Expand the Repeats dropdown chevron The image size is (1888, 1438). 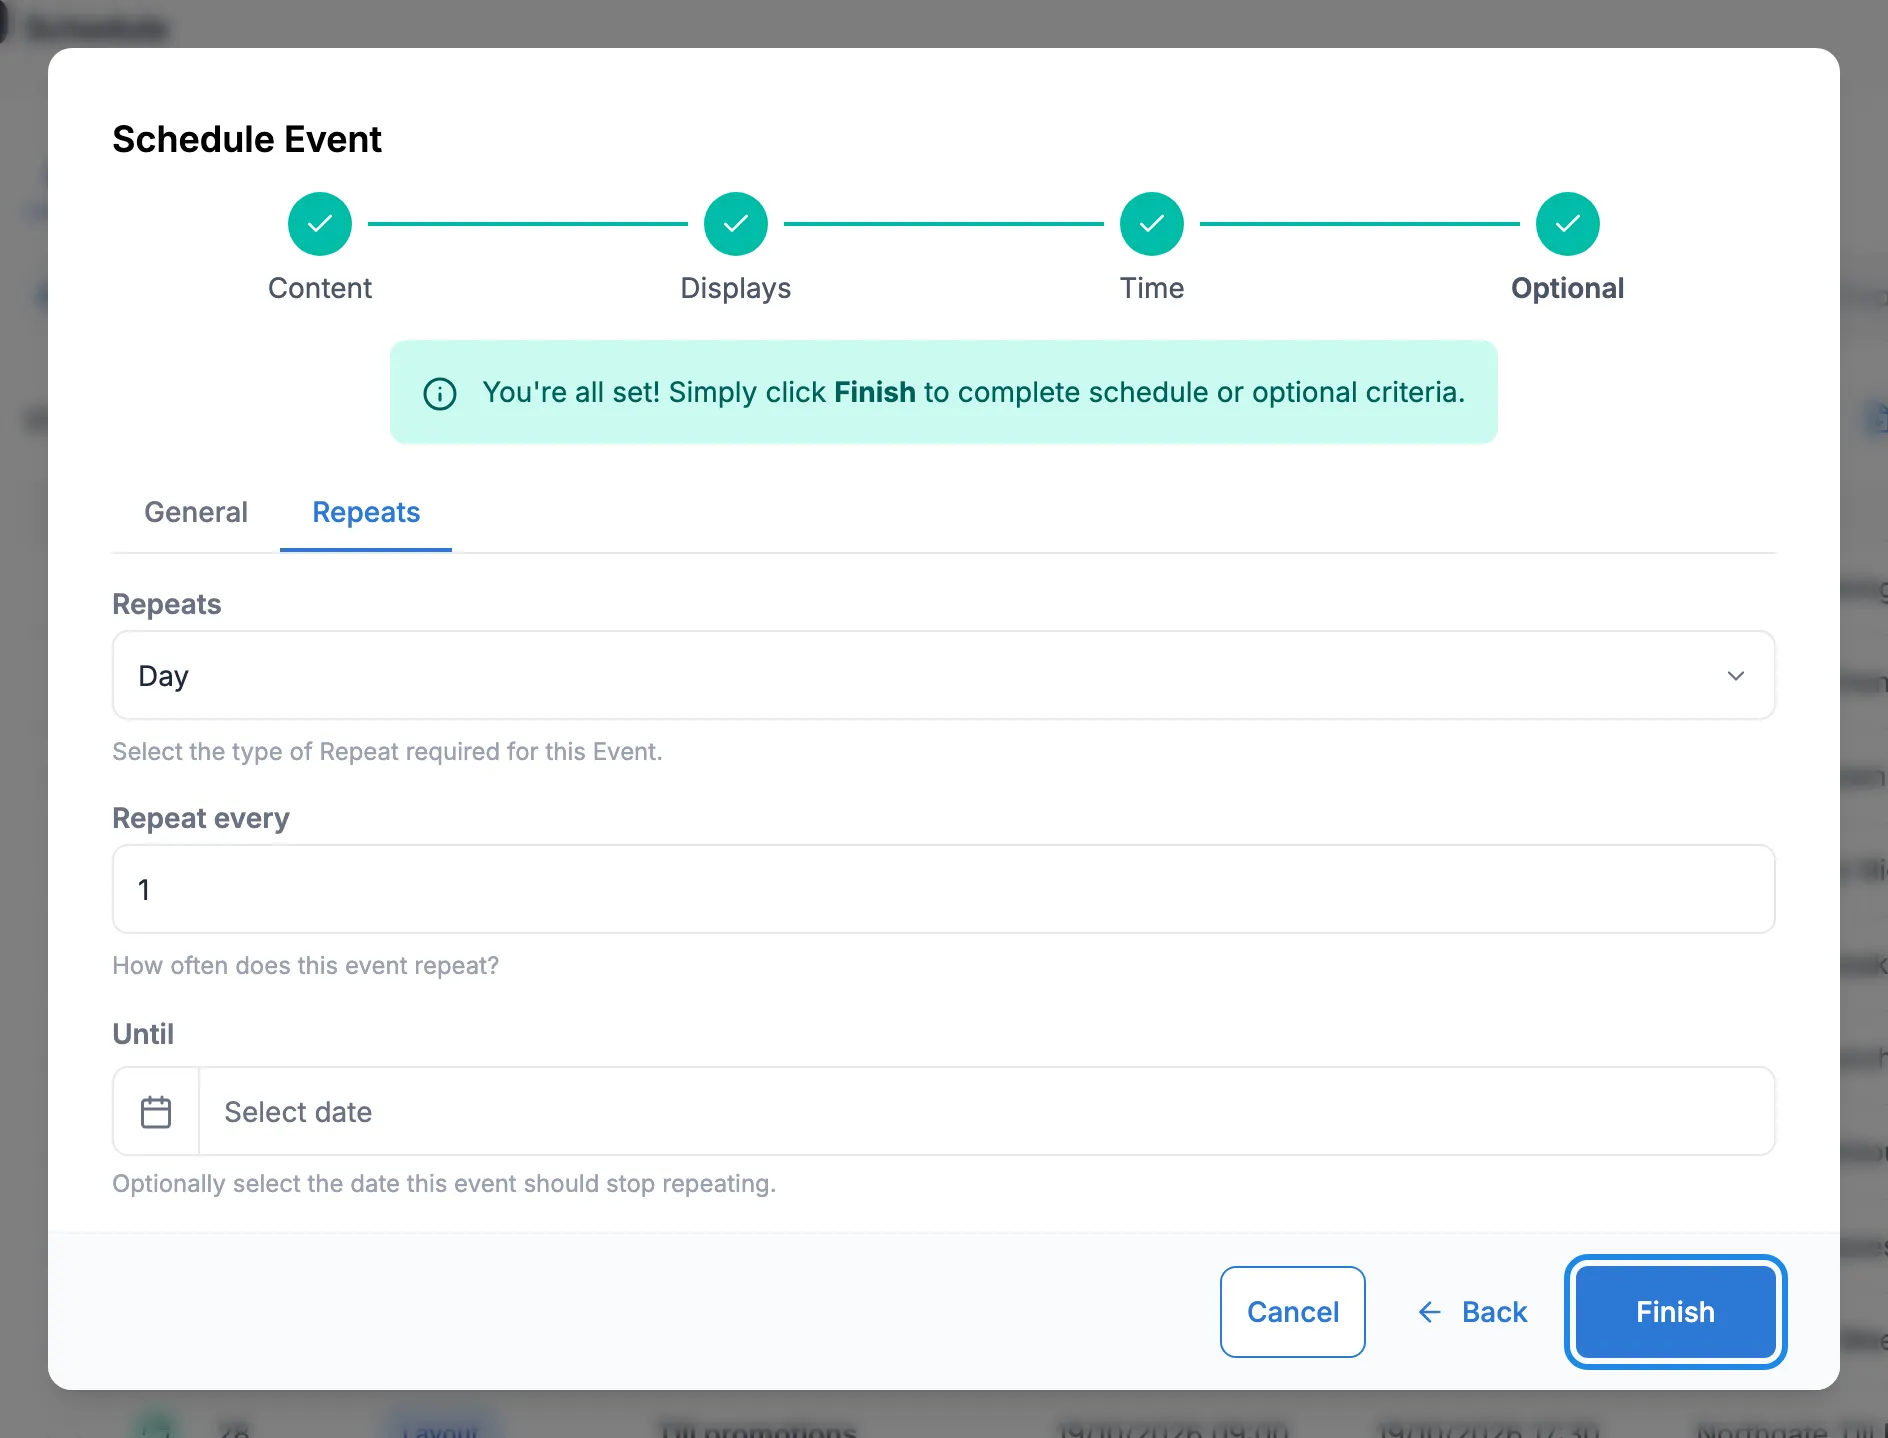1736,676
